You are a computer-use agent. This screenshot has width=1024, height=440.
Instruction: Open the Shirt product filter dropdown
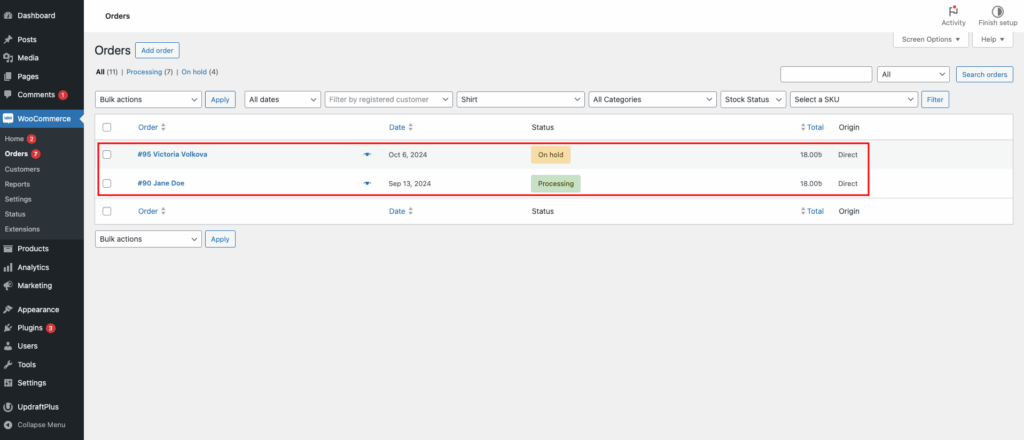(x=520, y=99)
